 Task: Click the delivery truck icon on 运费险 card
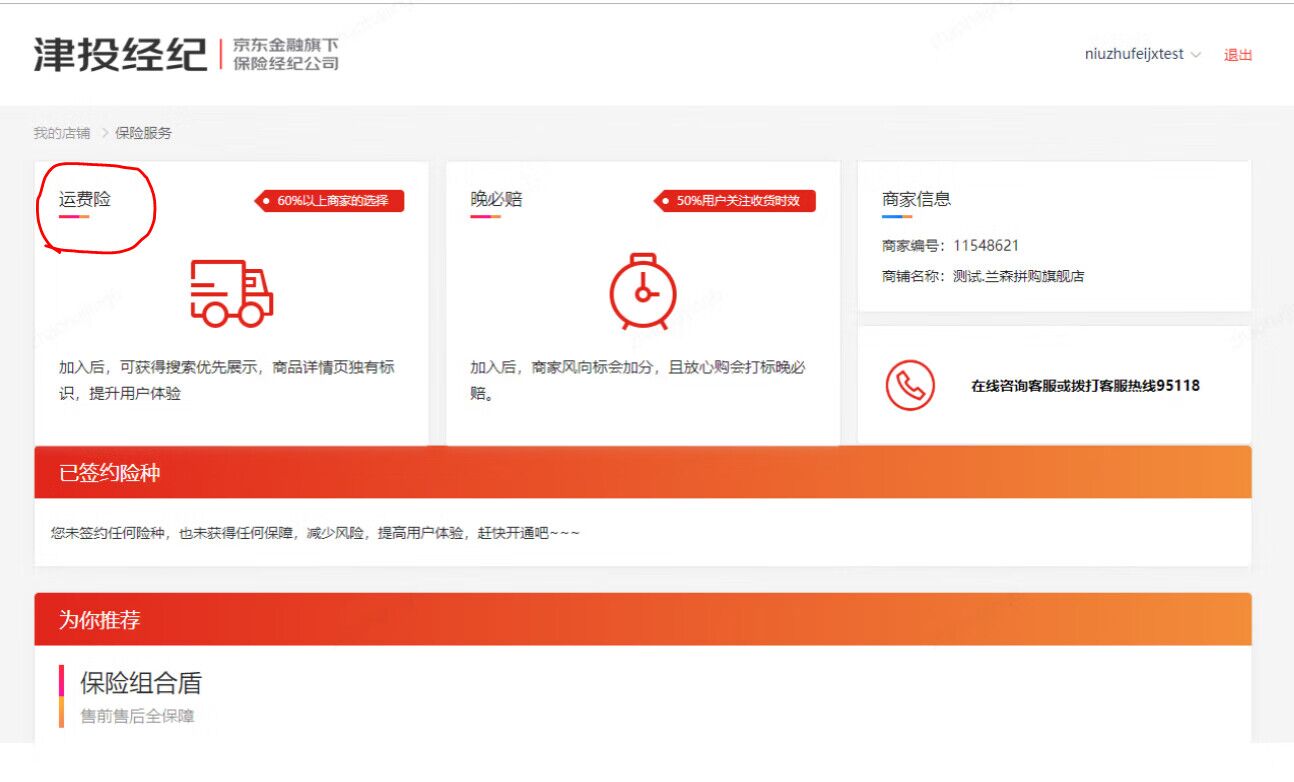coord(232,295)
